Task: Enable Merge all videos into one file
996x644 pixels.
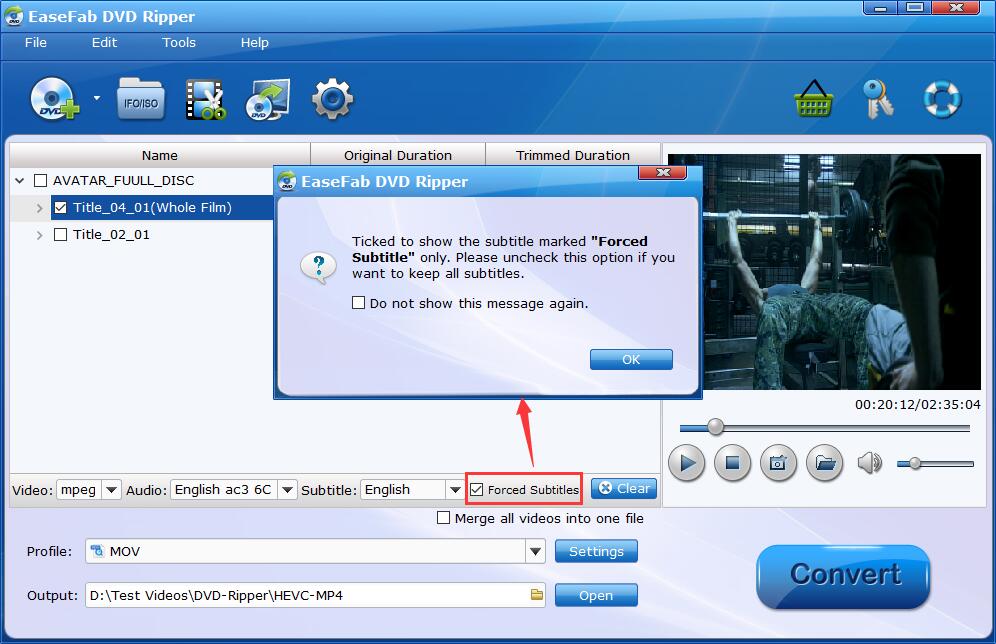Action: (x=443, y=518)
